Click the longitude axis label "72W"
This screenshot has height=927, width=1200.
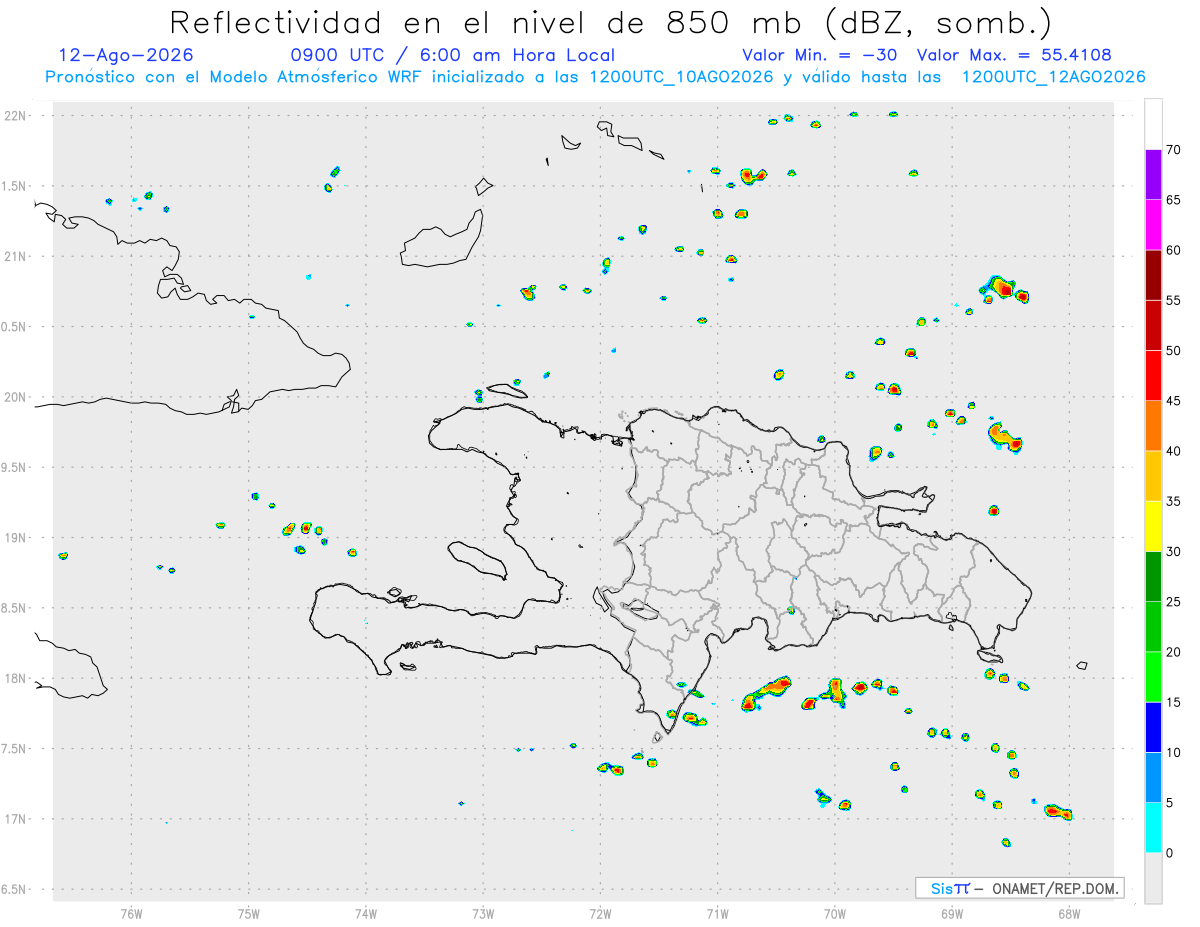click(600, 913)
